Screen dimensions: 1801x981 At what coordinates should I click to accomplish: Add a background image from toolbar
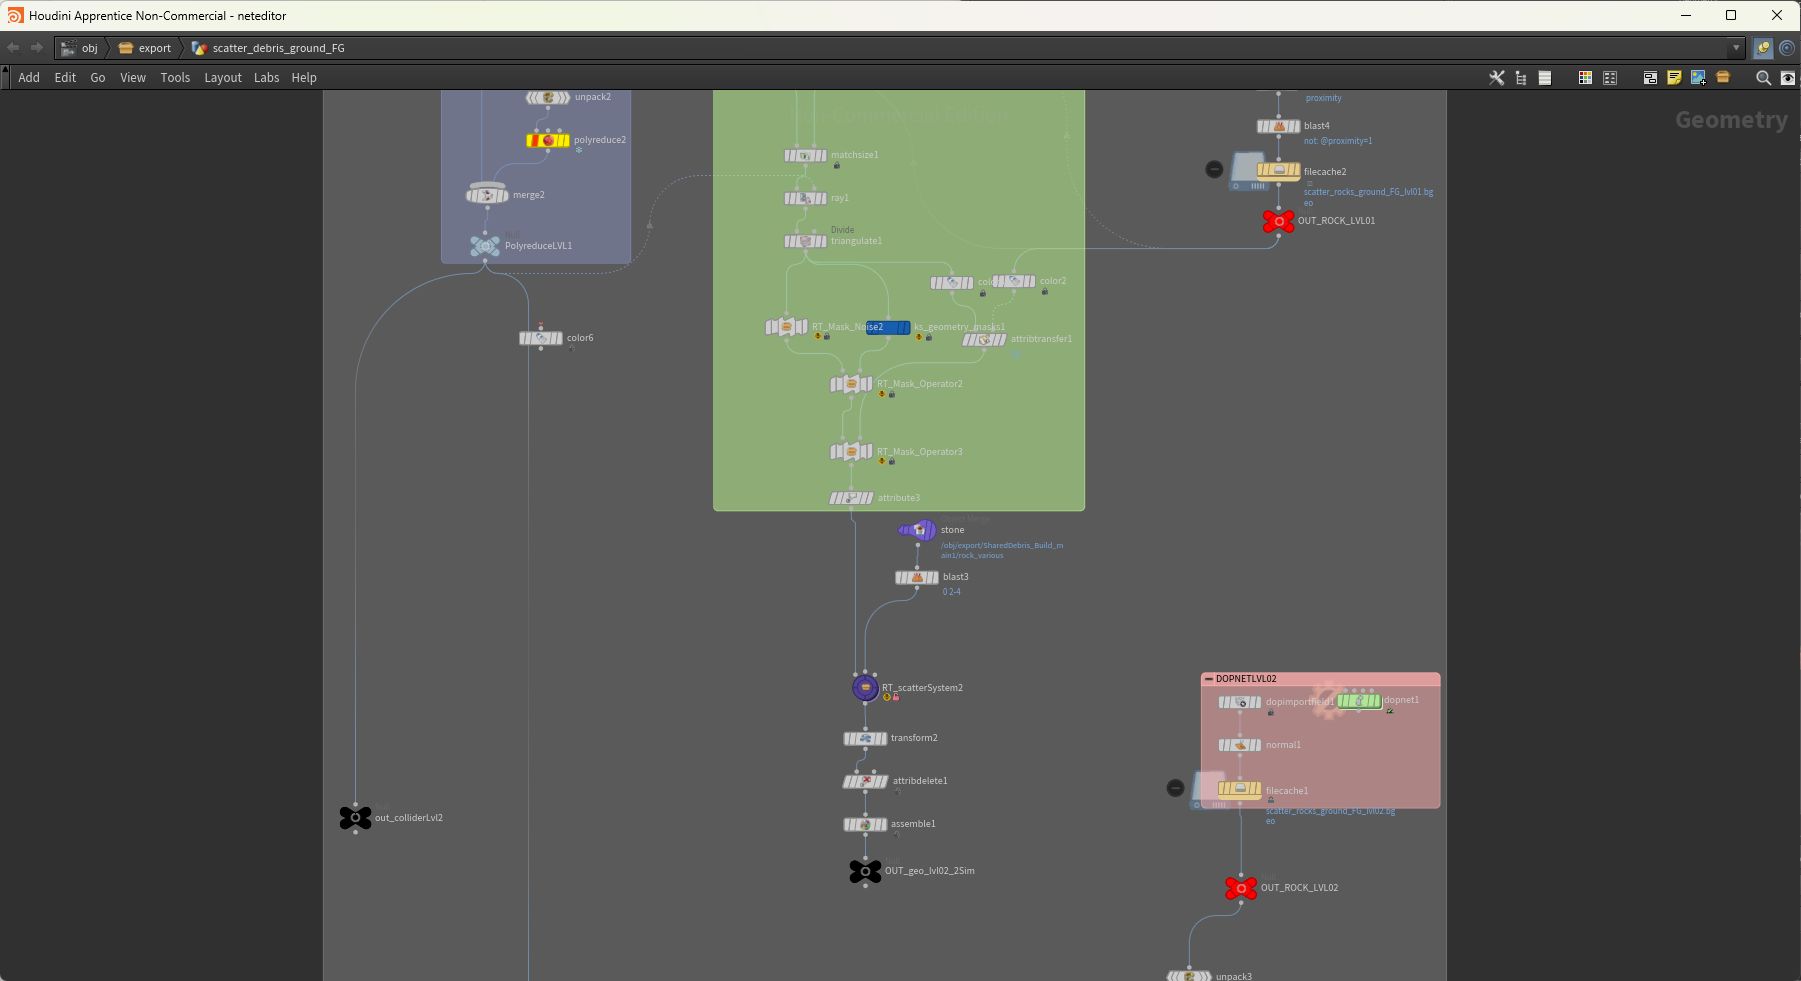1698,78
